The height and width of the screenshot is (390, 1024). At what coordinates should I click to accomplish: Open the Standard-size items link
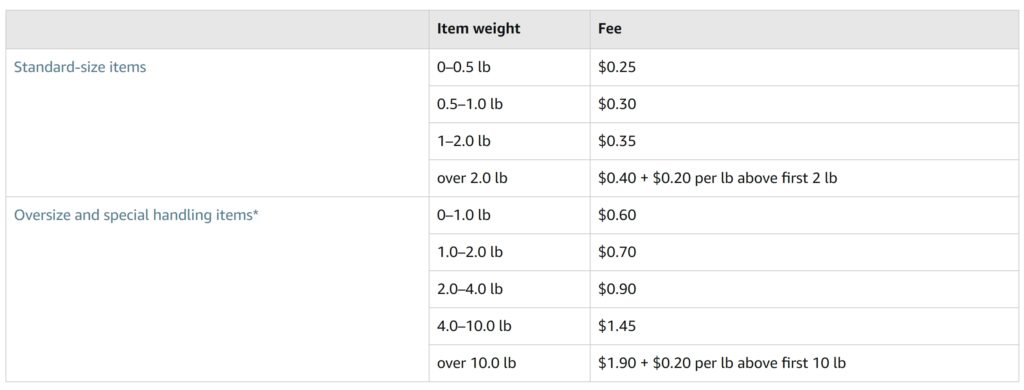pyautogui.click(x=80, y=67)
